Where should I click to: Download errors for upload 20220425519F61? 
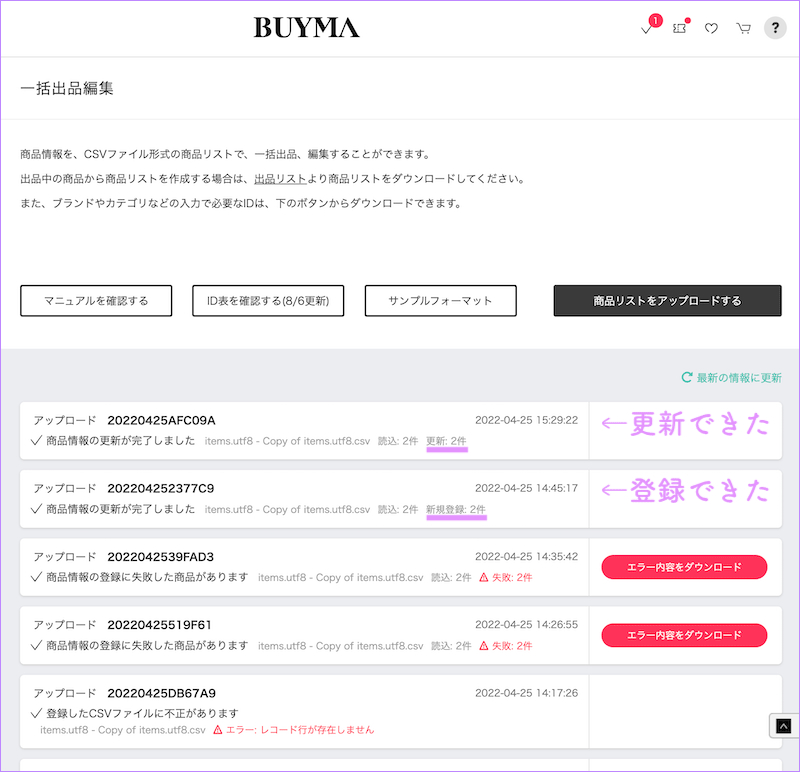tap(684, 635)
